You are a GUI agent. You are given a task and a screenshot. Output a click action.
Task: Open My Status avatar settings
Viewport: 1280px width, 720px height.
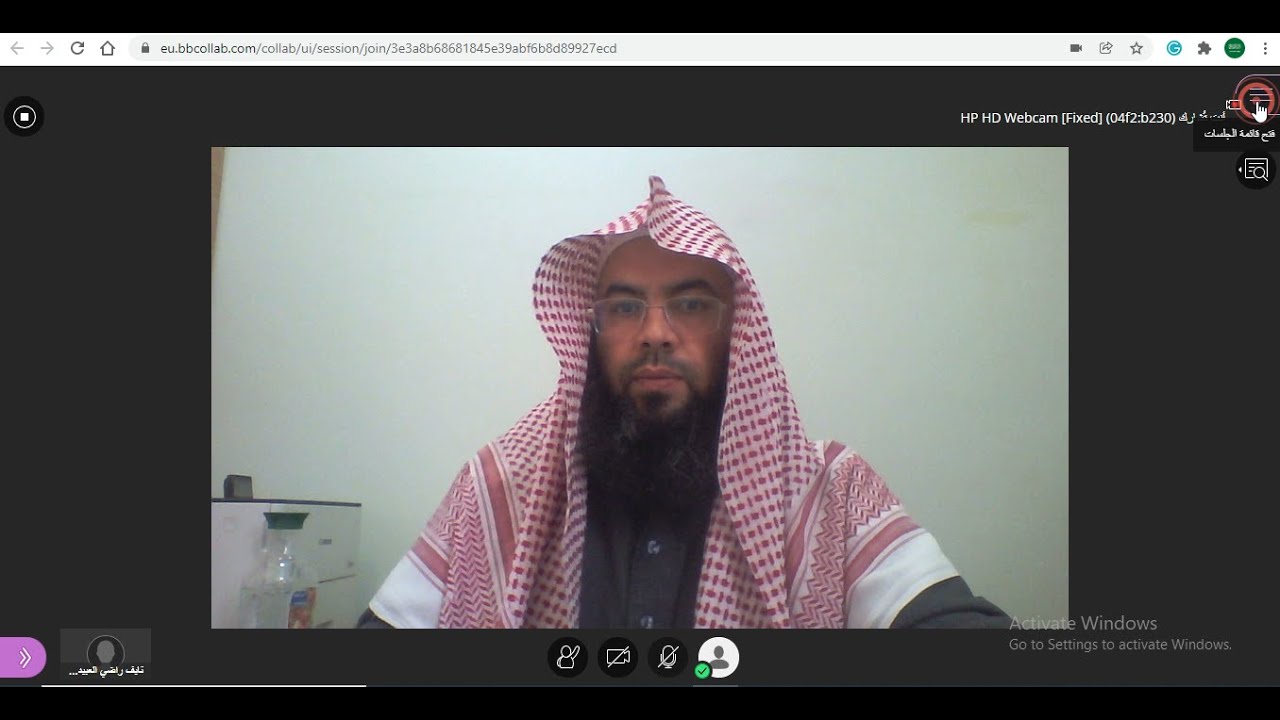pos(718,657)
